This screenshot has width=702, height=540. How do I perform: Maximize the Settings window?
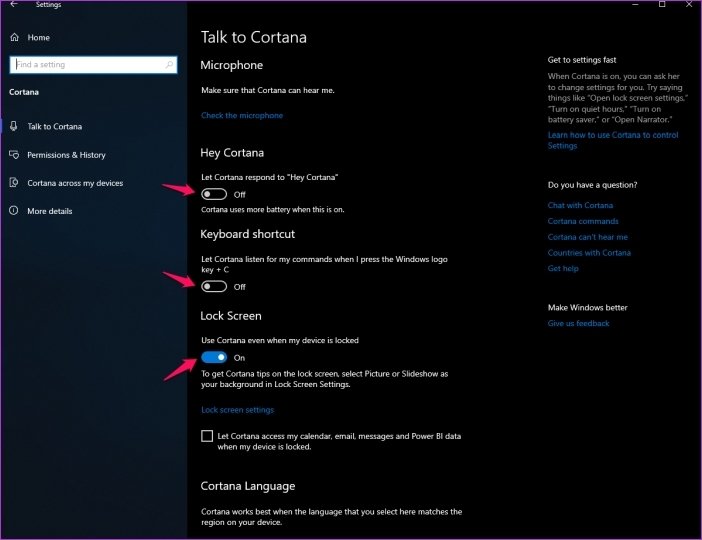662,4
